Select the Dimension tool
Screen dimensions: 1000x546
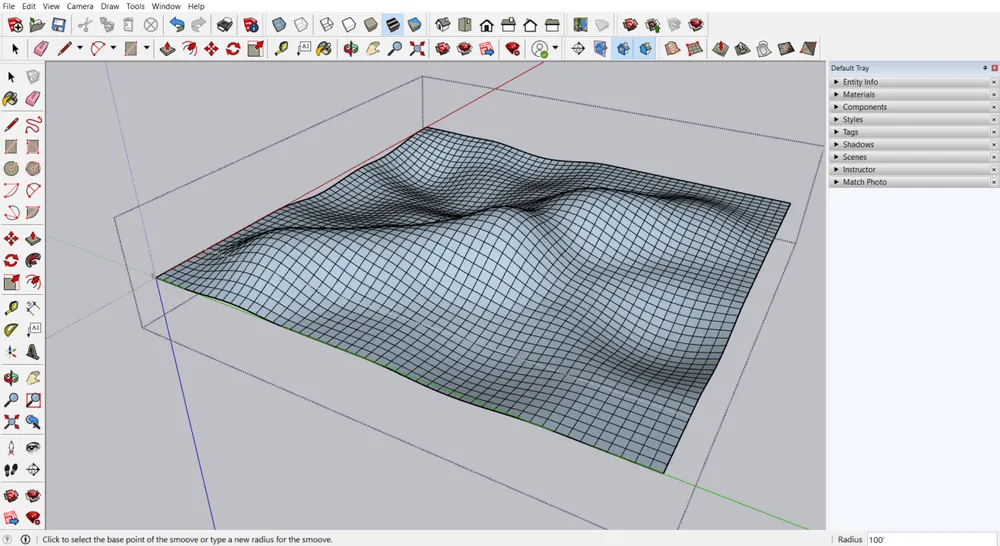(x=33, y=308)
